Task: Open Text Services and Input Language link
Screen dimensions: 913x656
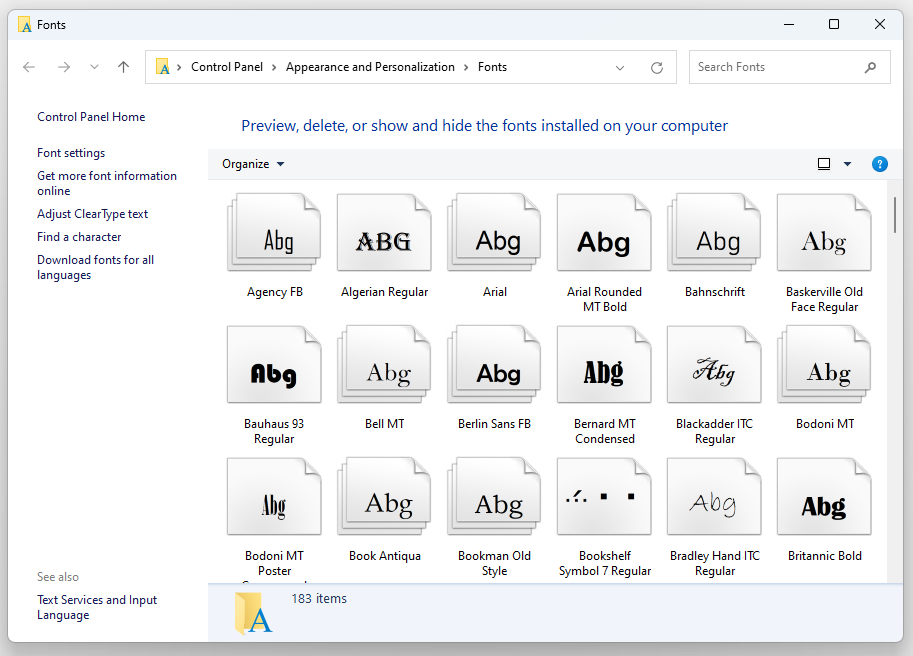Action: pos(97,607)
